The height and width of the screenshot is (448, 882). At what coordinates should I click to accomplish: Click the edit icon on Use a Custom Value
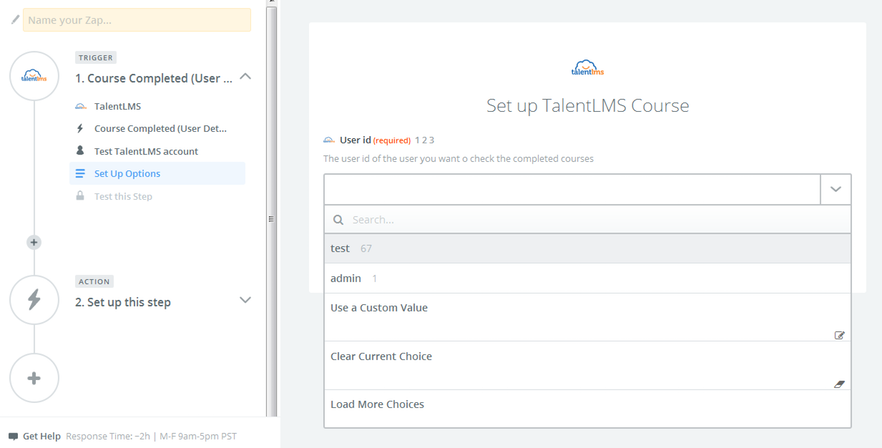coord(839,335)
